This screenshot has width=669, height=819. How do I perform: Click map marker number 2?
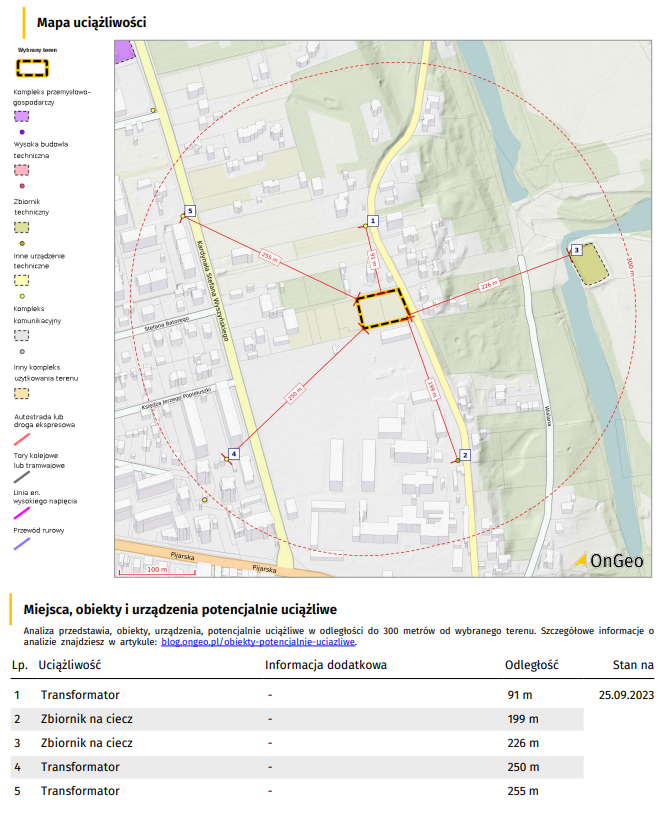465,455
